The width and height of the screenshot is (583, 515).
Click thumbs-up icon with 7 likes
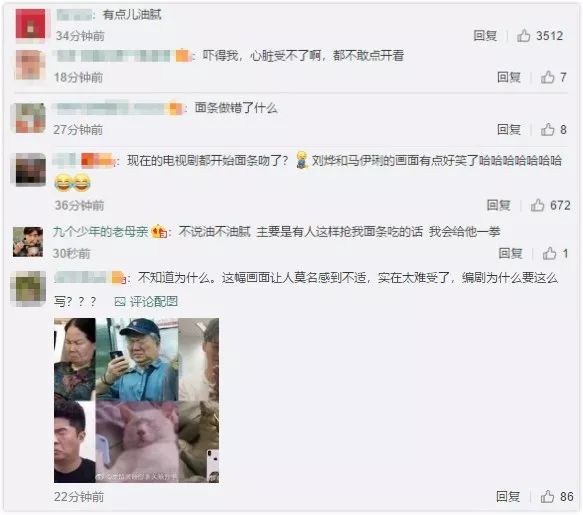click(x=547, y=77)
